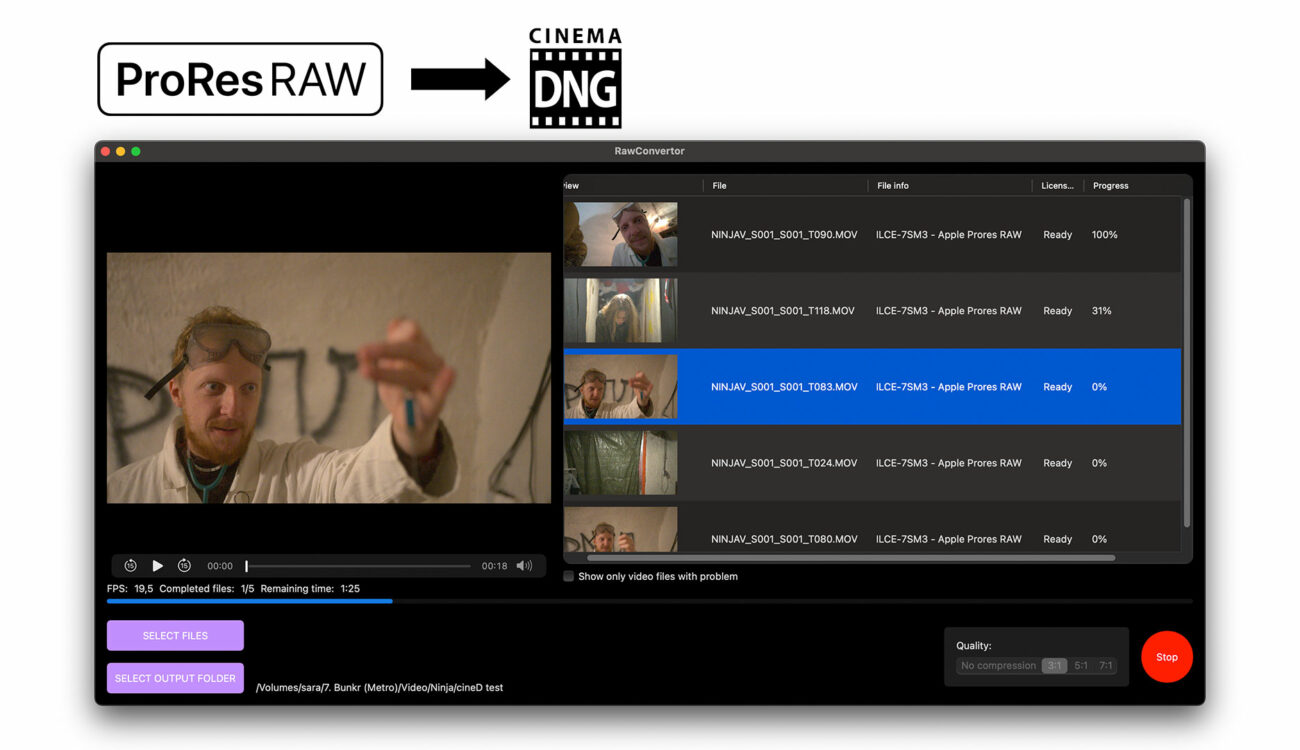Maximize the RawConvertor window with green button
This screenshot has width=1300, height=750.
pyautogui.click(x=136, y=151)
